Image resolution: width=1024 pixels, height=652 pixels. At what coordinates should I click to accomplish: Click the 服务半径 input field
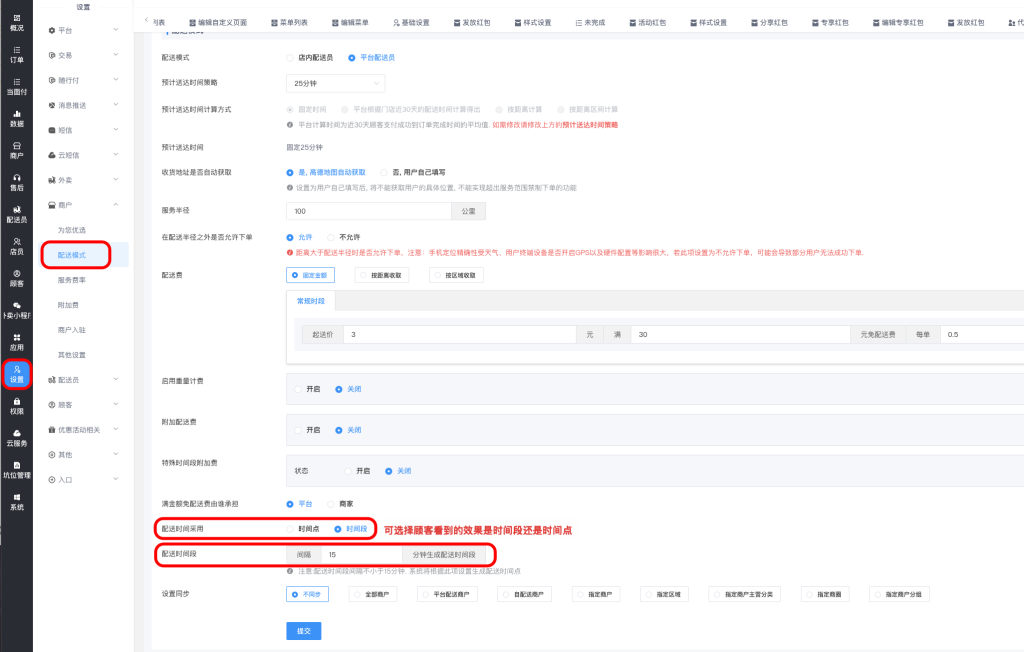point(368,211)
